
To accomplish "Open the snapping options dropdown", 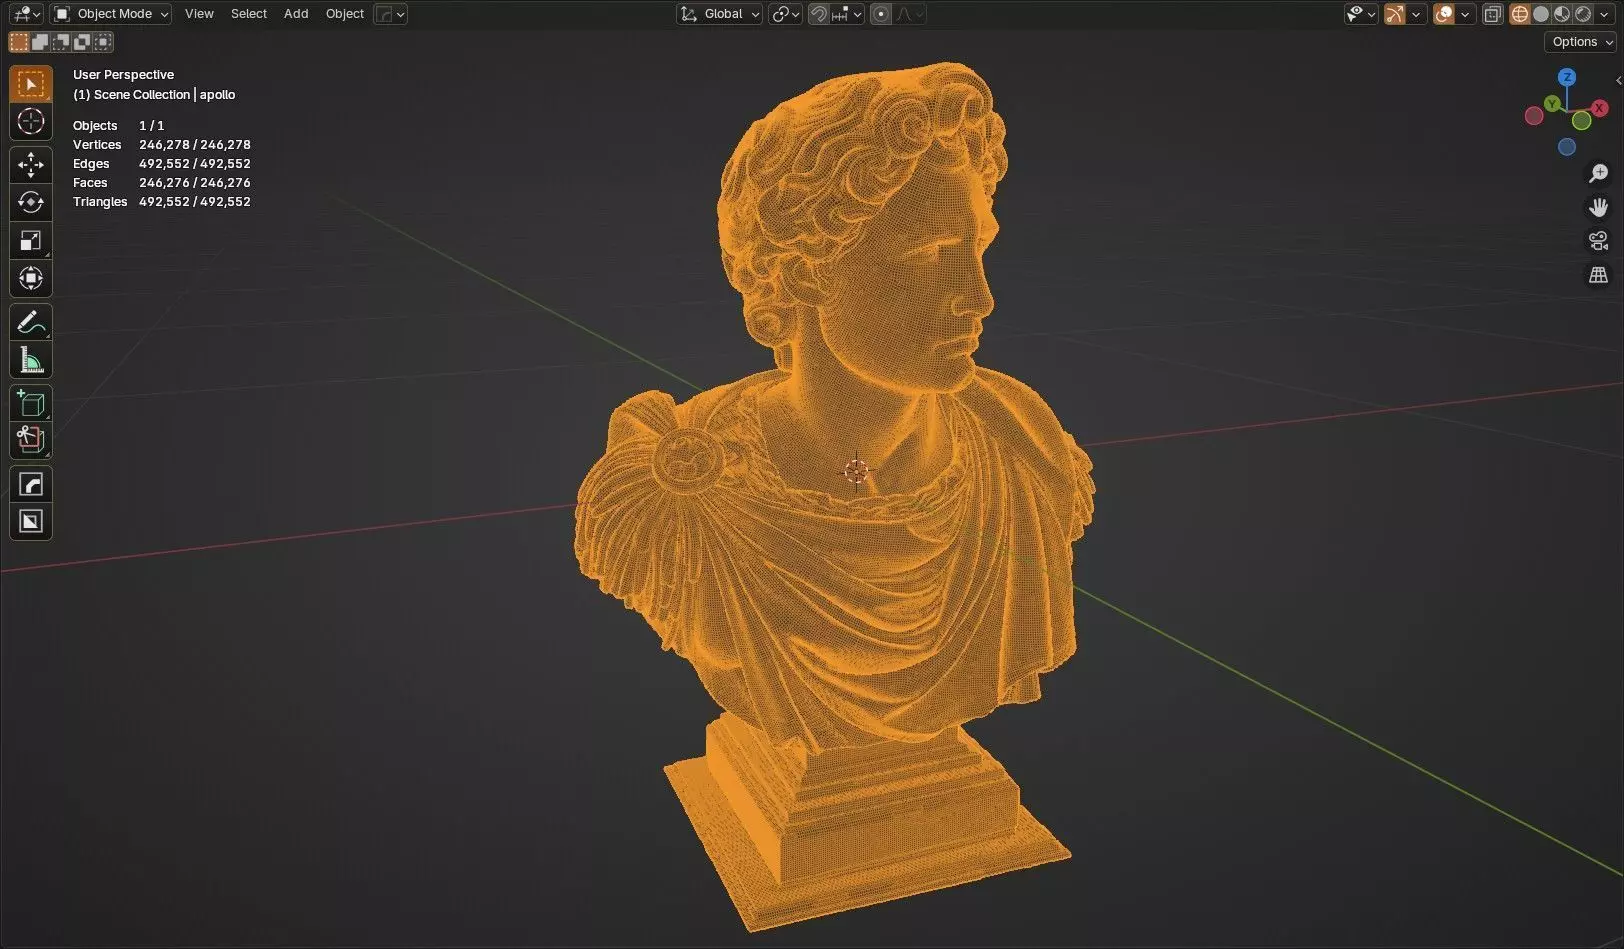I will click(847, 14).
